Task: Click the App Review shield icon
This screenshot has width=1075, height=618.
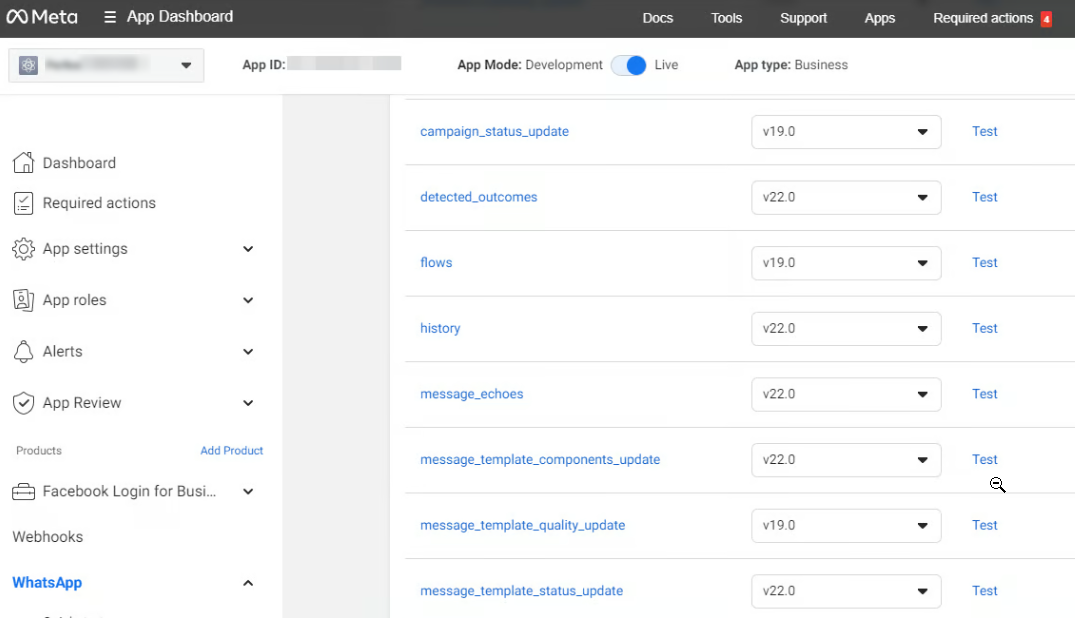Action: pyautogui.click(x=23, y=403)
